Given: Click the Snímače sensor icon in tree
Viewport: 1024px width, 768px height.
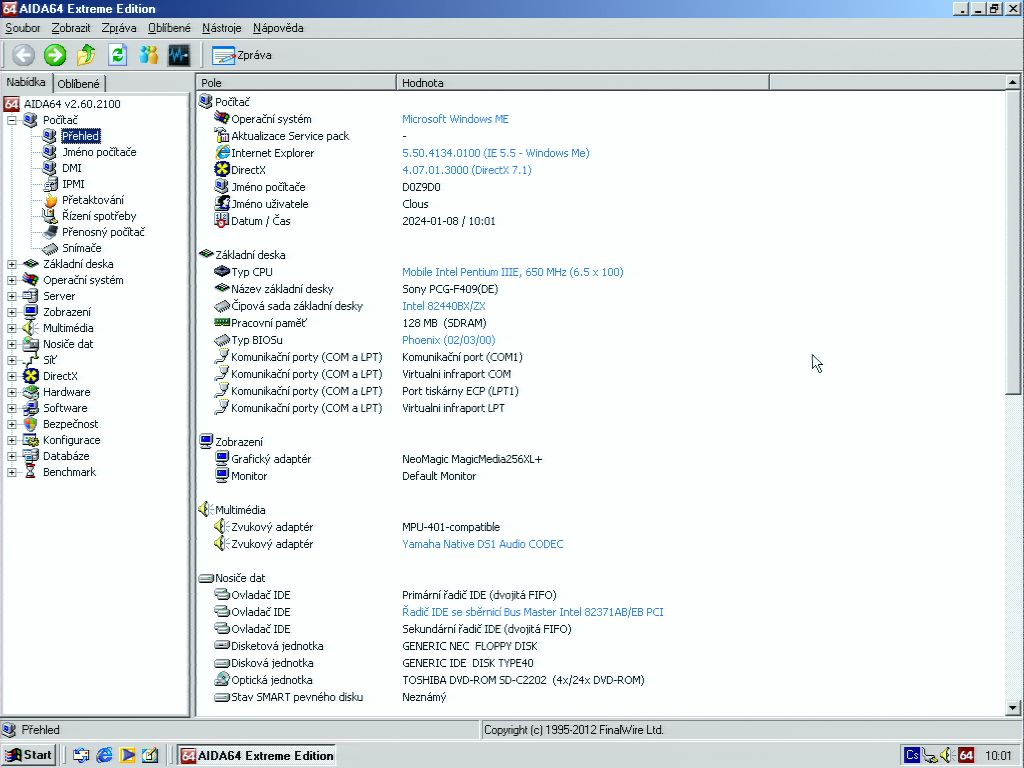Looking at the screenshot, I should pyautogui.click(x=50, y=248).
